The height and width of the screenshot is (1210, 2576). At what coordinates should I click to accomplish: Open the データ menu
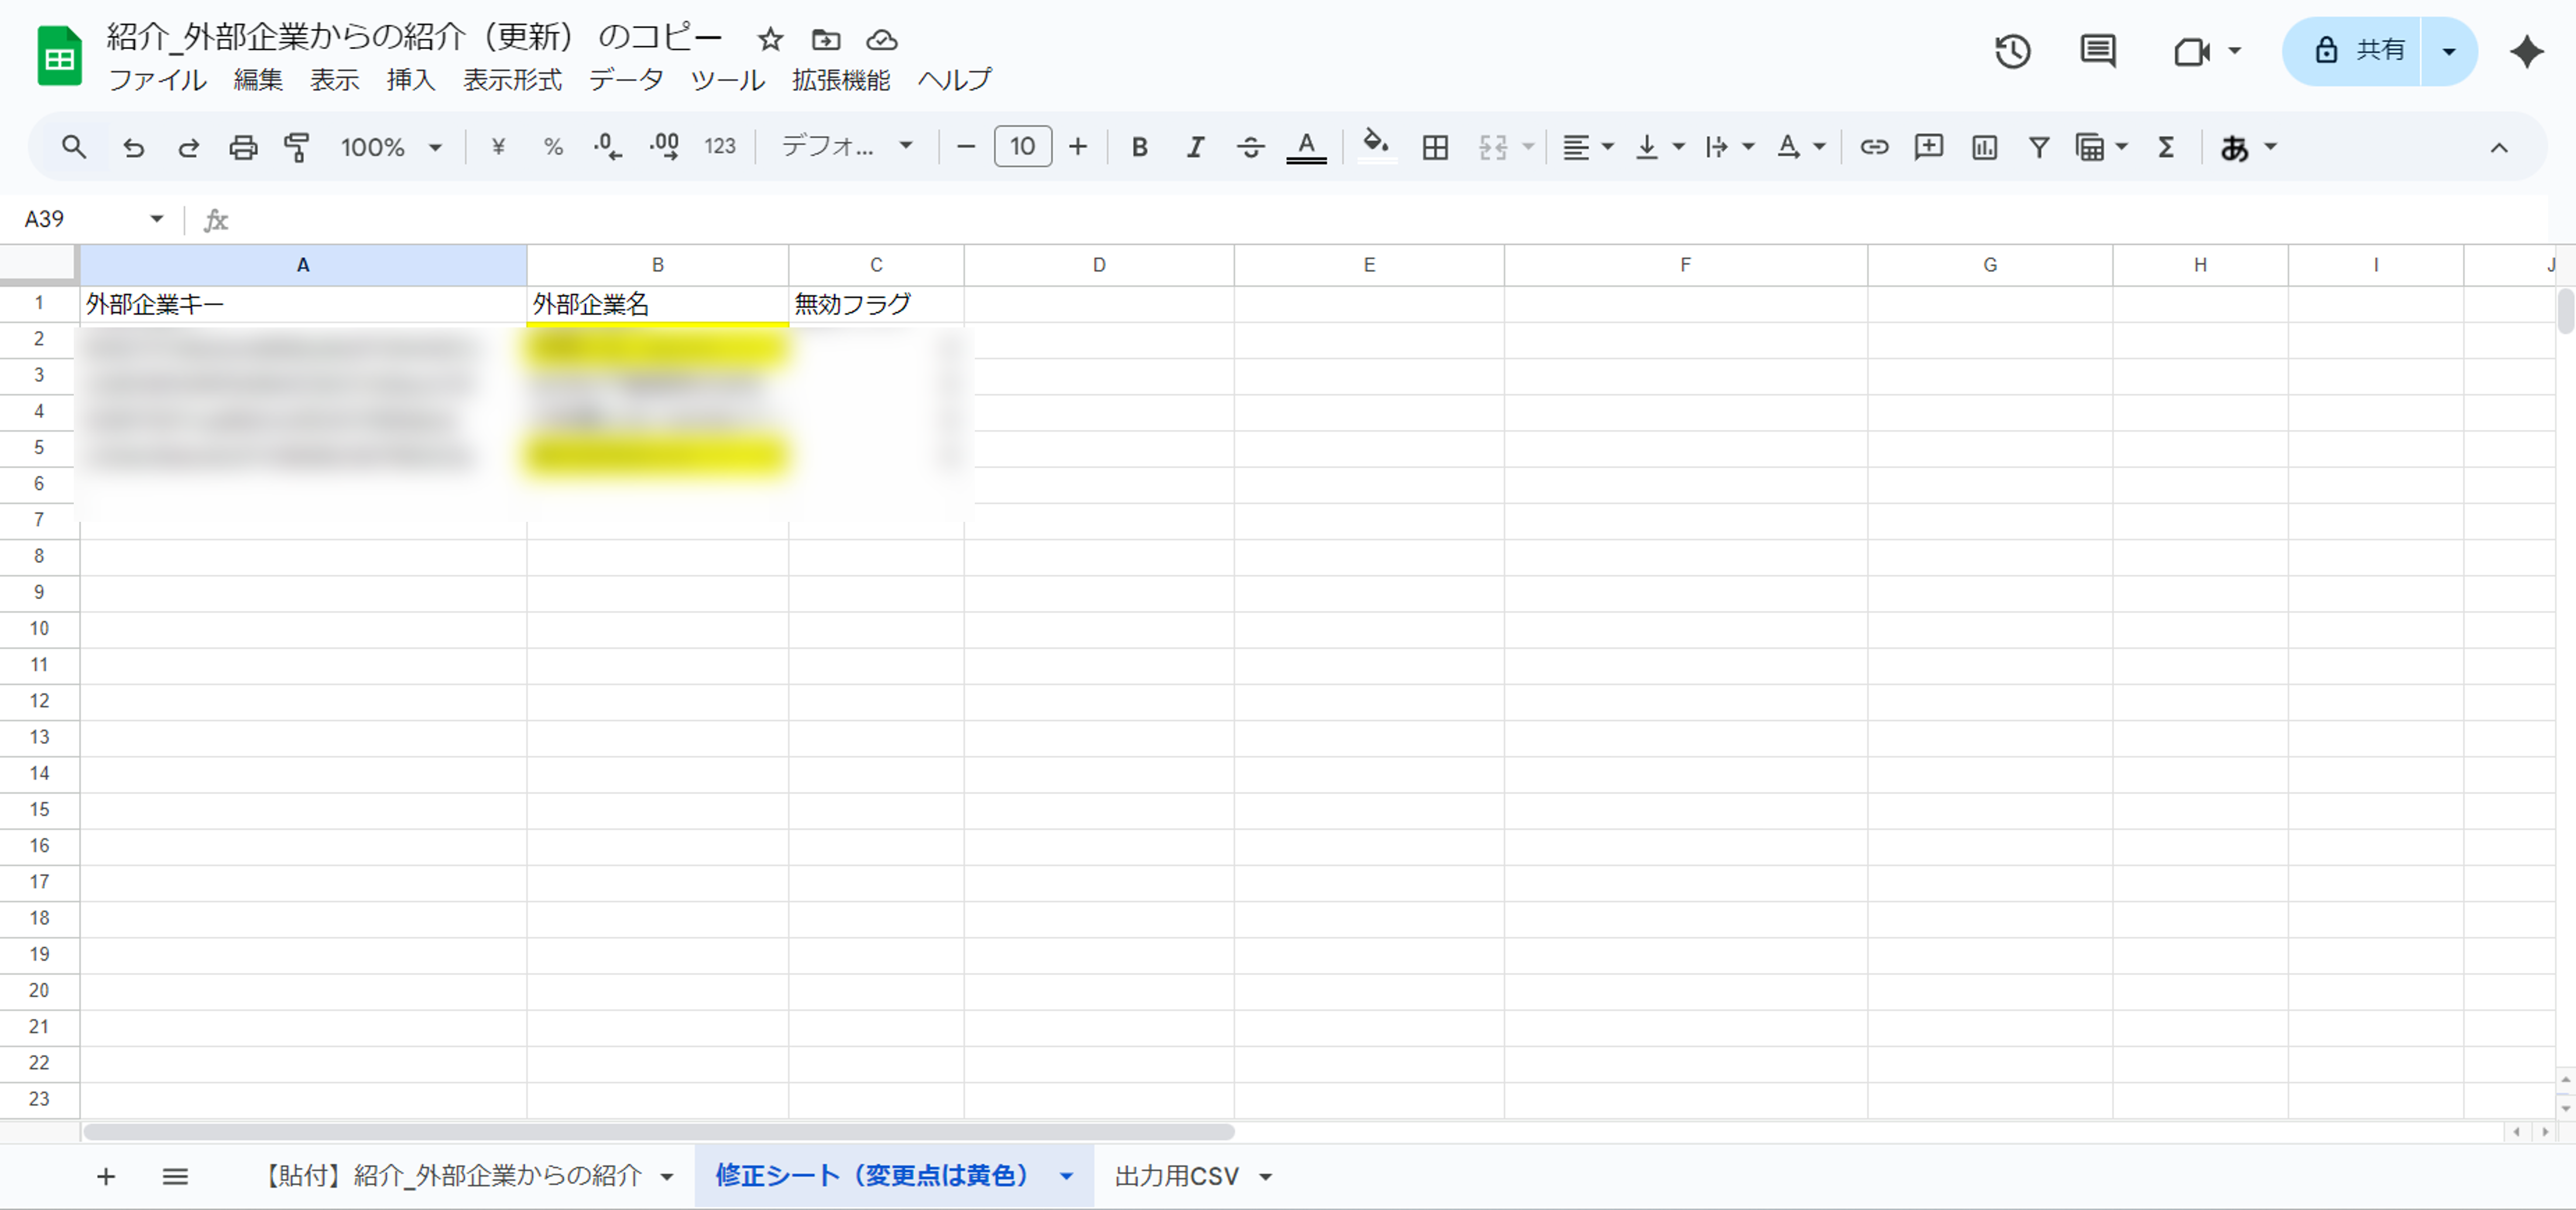[x=625, y=80]
